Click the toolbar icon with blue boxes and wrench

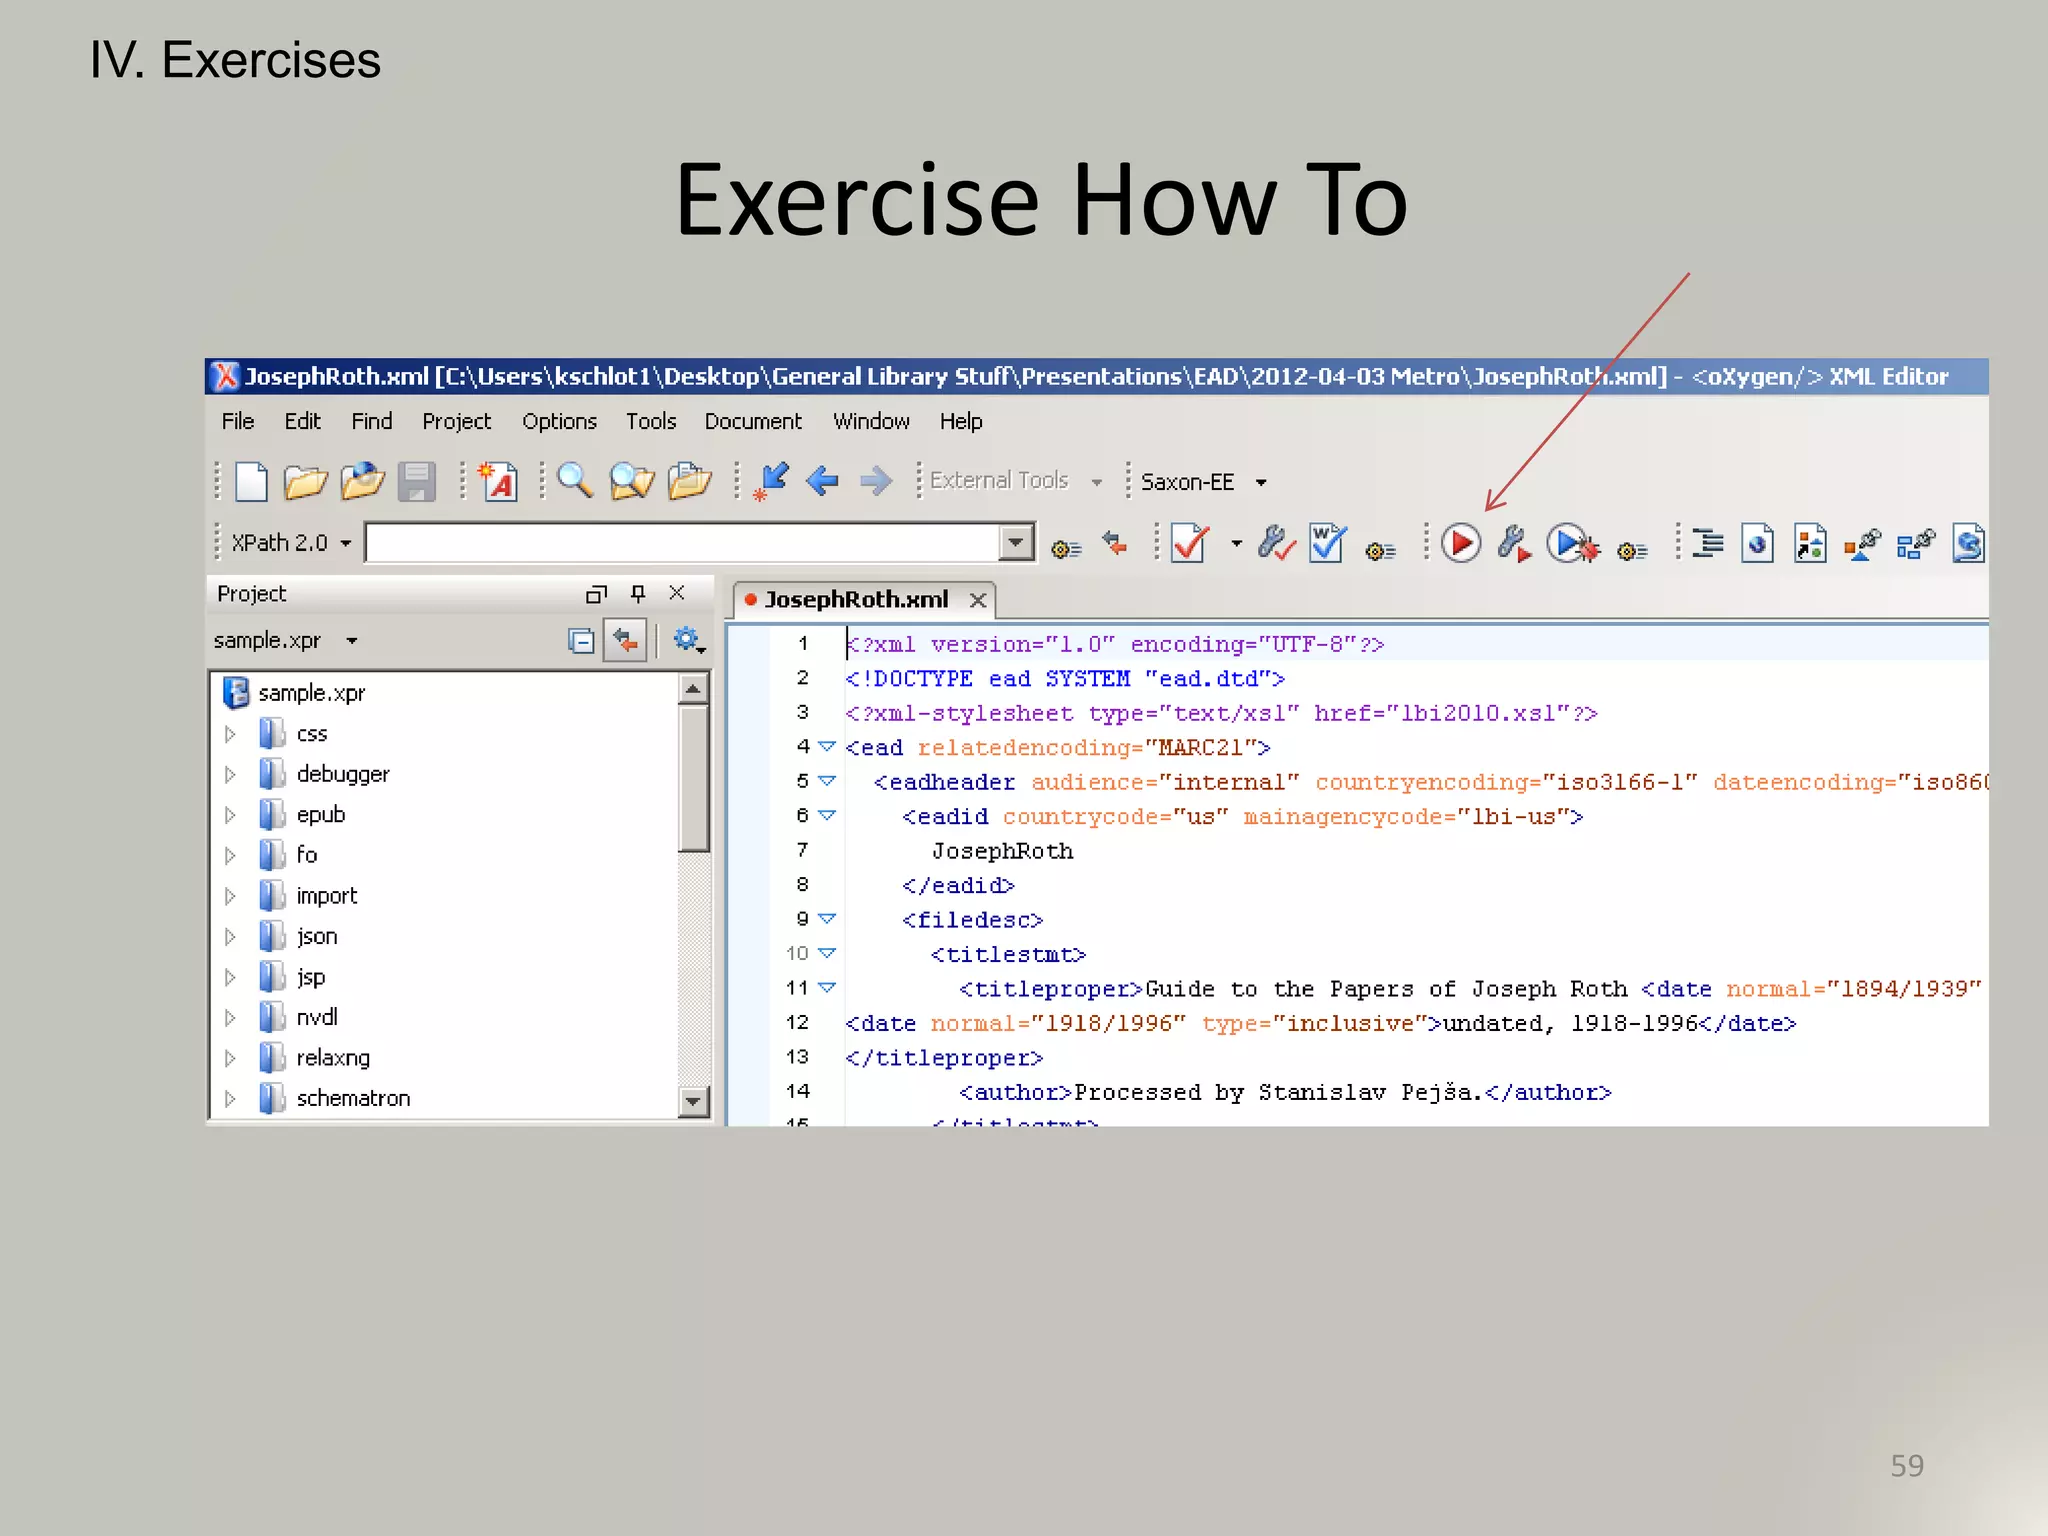1915,545
